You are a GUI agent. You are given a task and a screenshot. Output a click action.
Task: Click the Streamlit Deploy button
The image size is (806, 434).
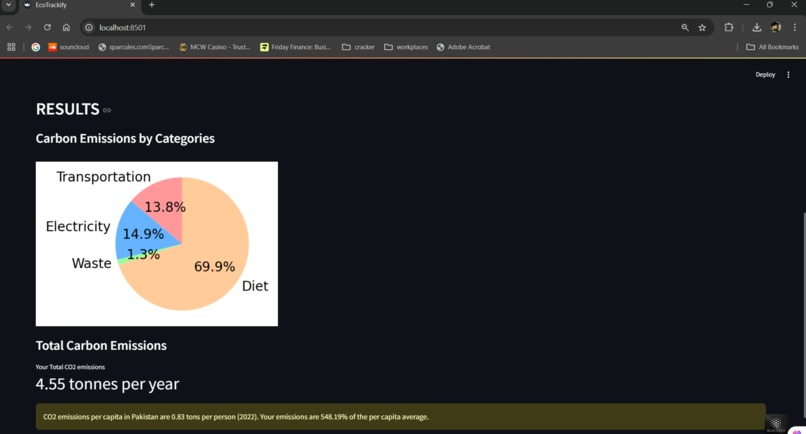(765, 75)
